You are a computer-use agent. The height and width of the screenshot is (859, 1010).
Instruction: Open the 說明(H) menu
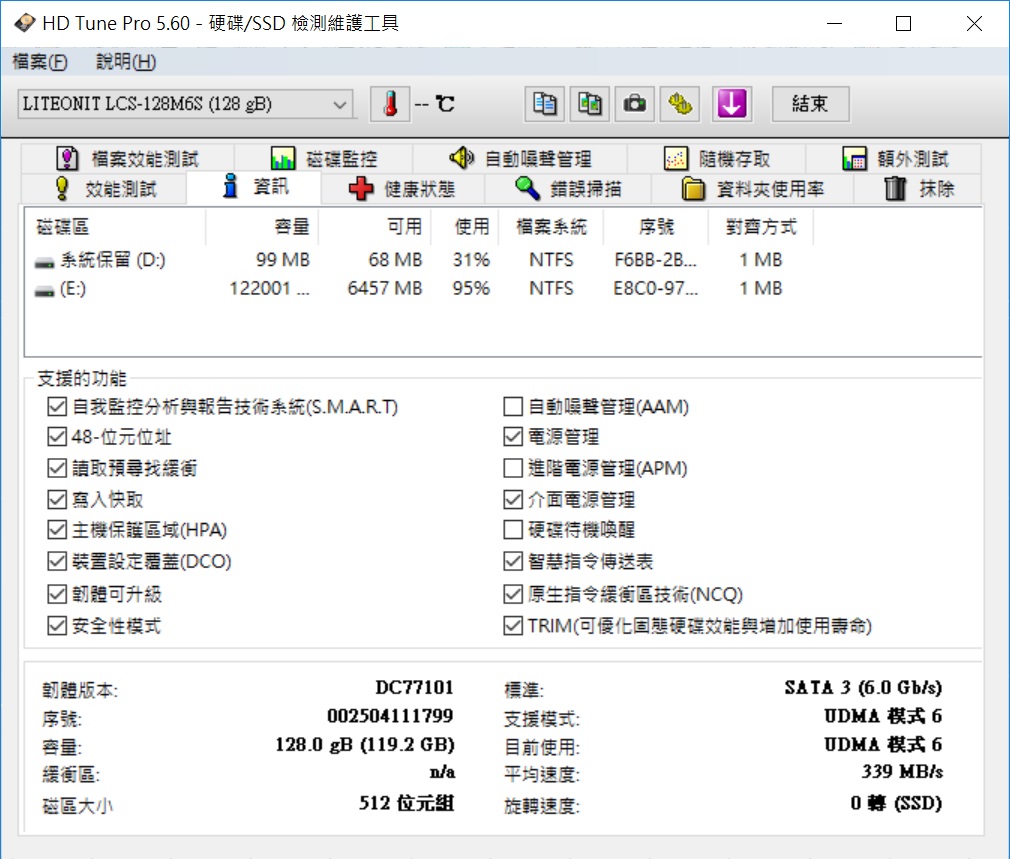tap(126, 62)
